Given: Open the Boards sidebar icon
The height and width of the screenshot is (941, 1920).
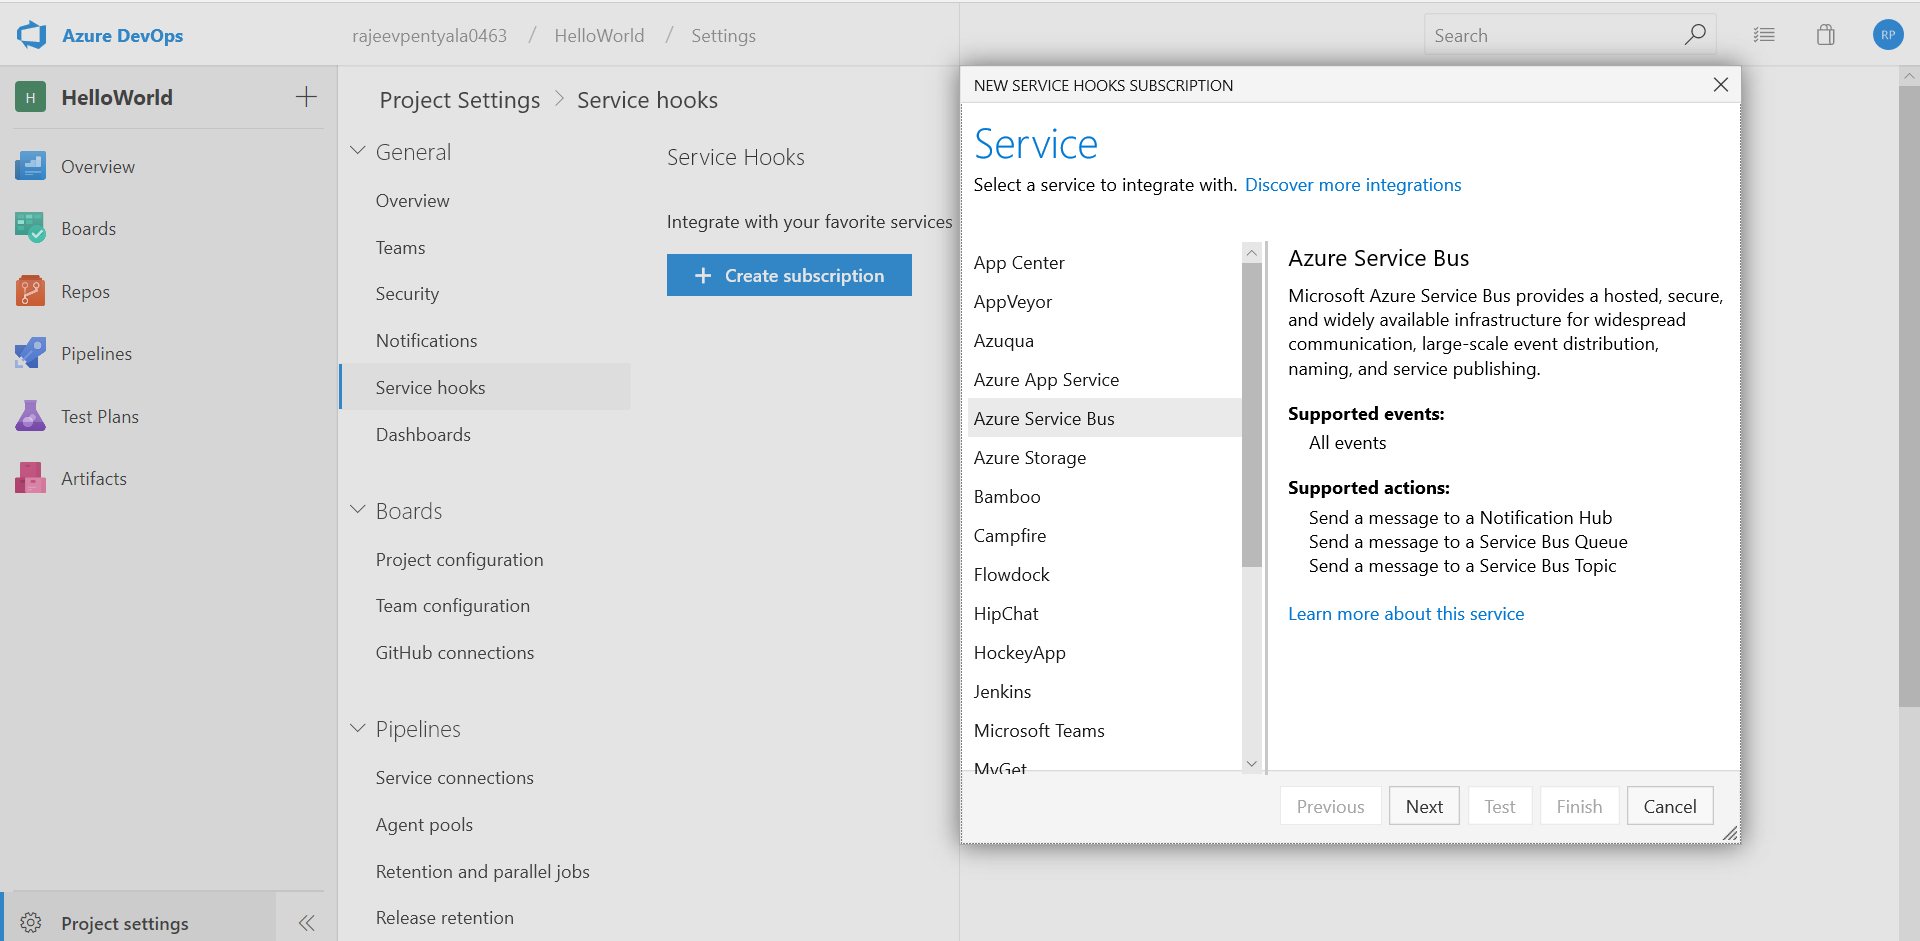Looking at the screenshot, I should [x=30, y=228].
